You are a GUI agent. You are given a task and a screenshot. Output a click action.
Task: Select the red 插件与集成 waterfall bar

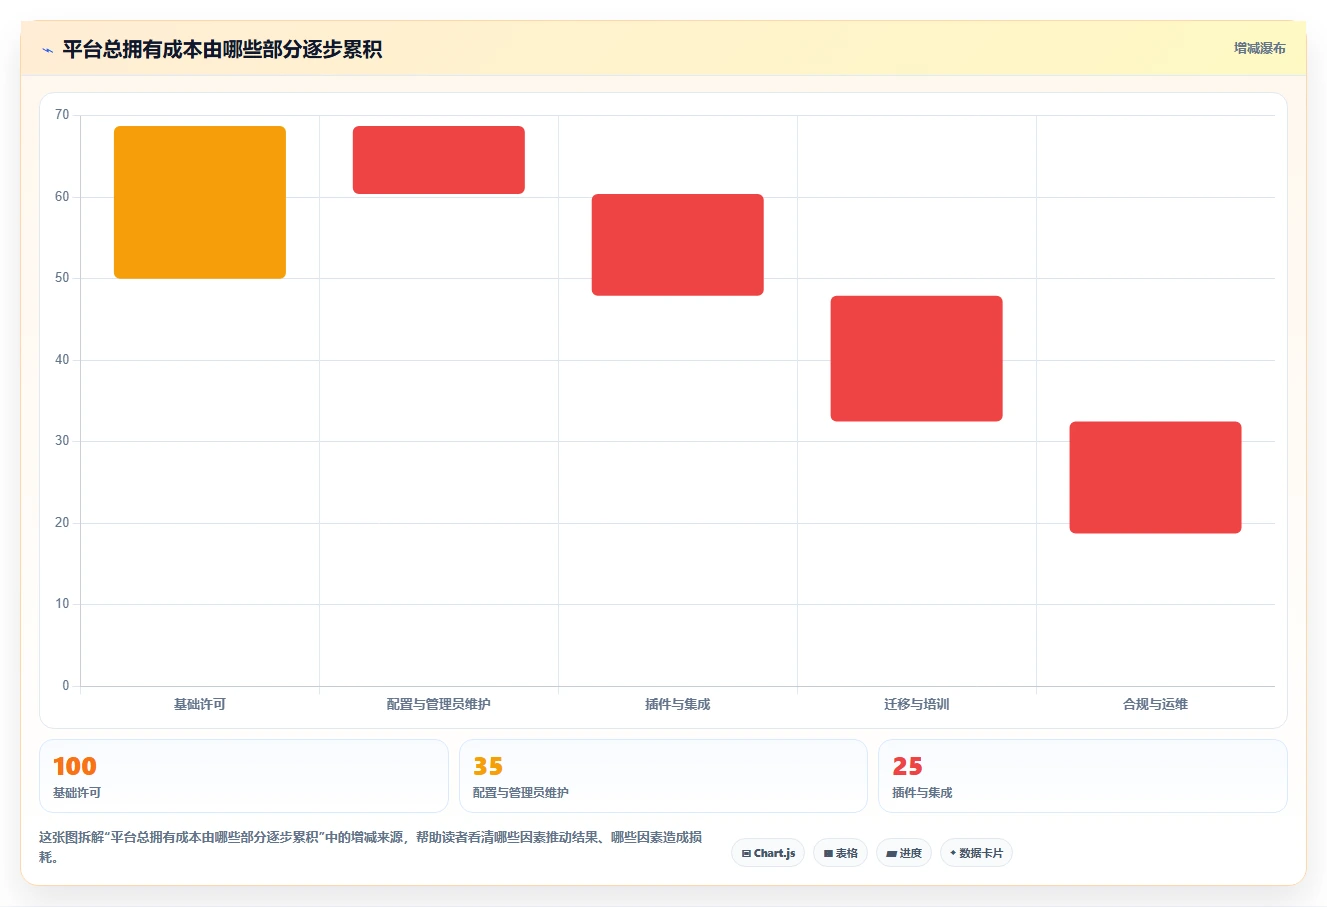(678, 245)
